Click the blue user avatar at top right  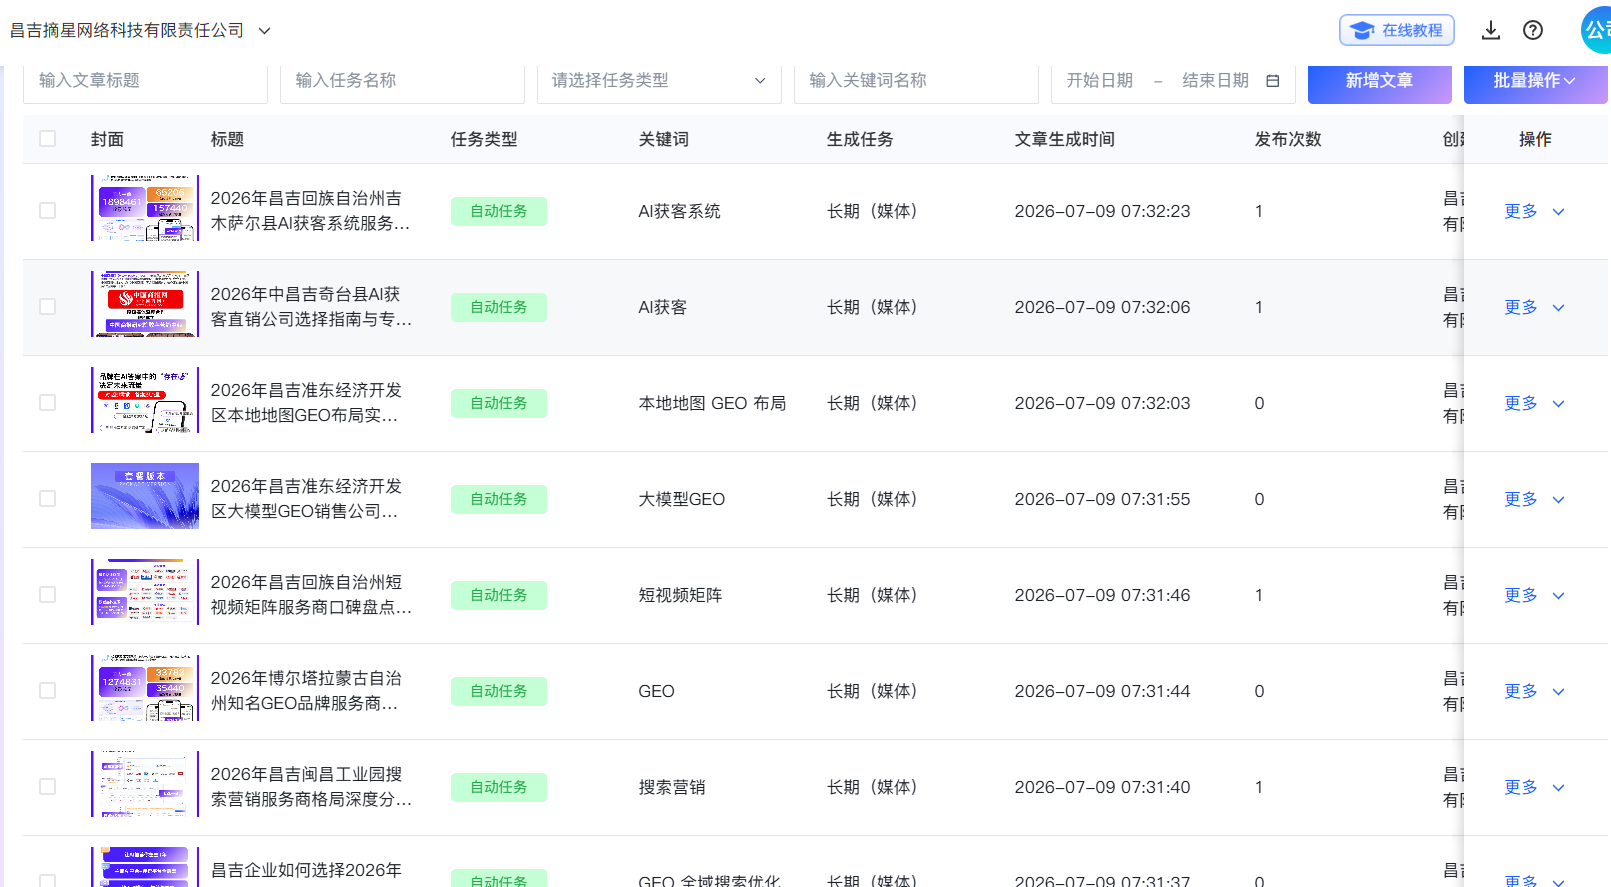pos(1596,30)
